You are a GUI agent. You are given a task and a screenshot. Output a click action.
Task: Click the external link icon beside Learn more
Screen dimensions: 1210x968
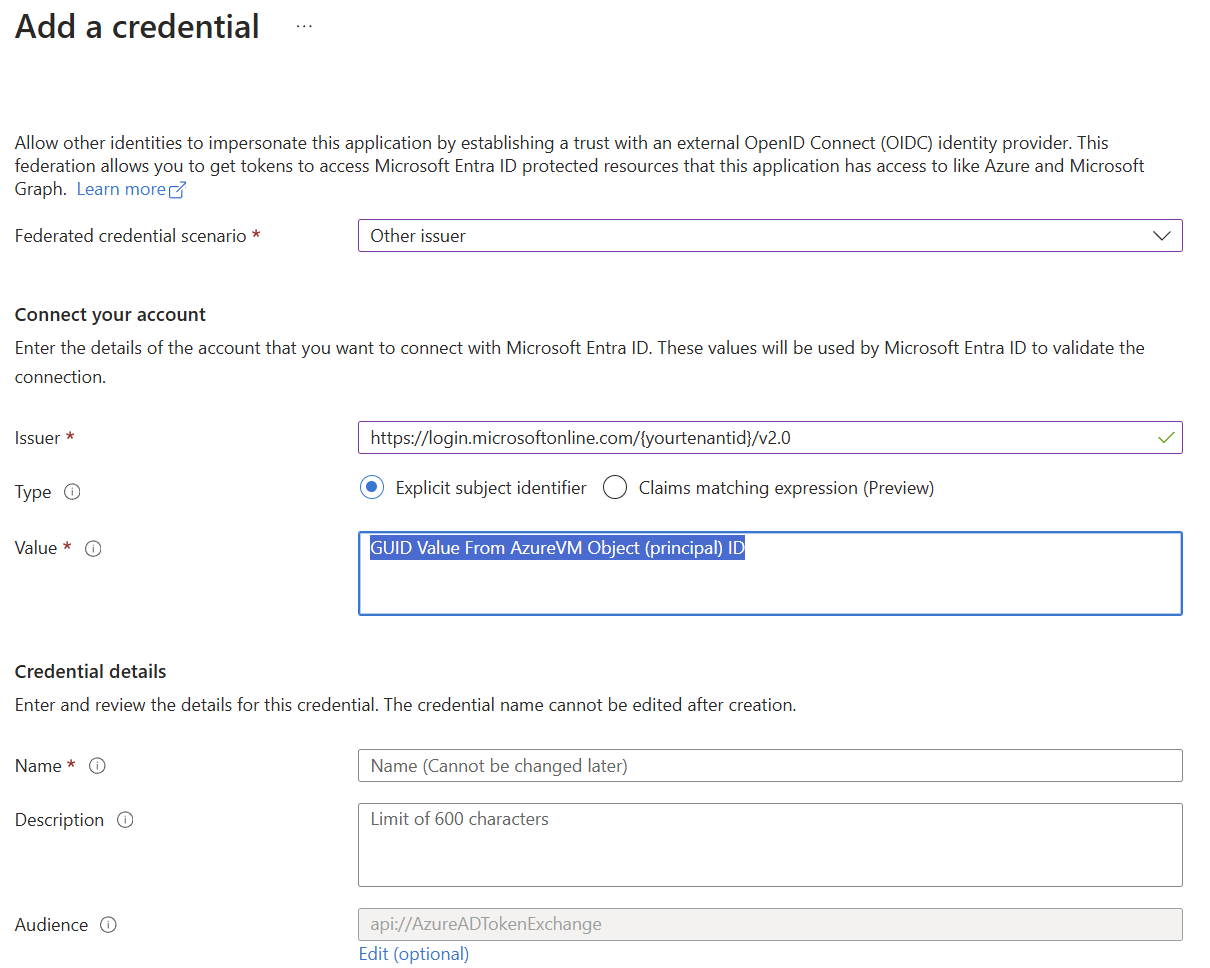178,190
